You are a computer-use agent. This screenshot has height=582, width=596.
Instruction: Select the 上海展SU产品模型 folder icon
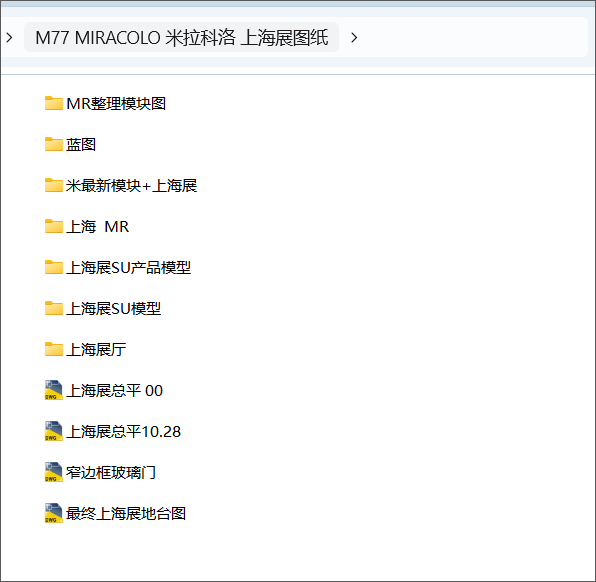tap(54, 268)
